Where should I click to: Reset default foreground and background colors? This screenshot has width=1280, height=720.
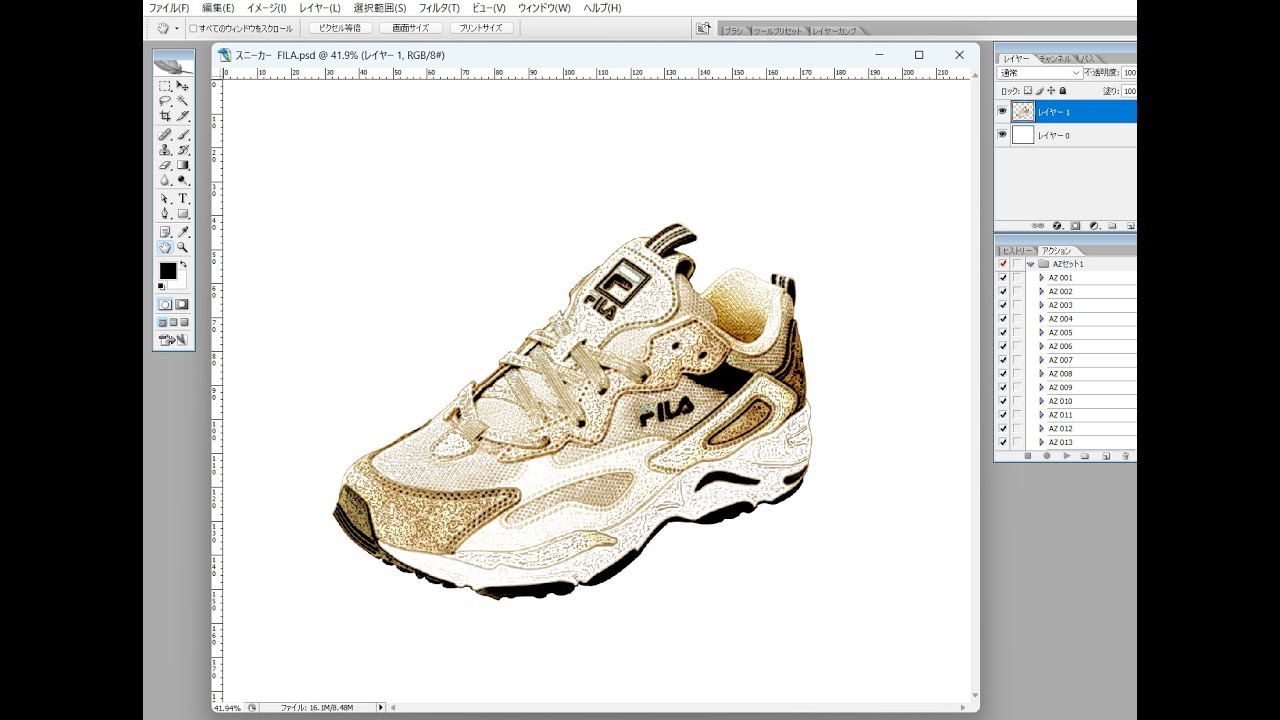(161, 287)
